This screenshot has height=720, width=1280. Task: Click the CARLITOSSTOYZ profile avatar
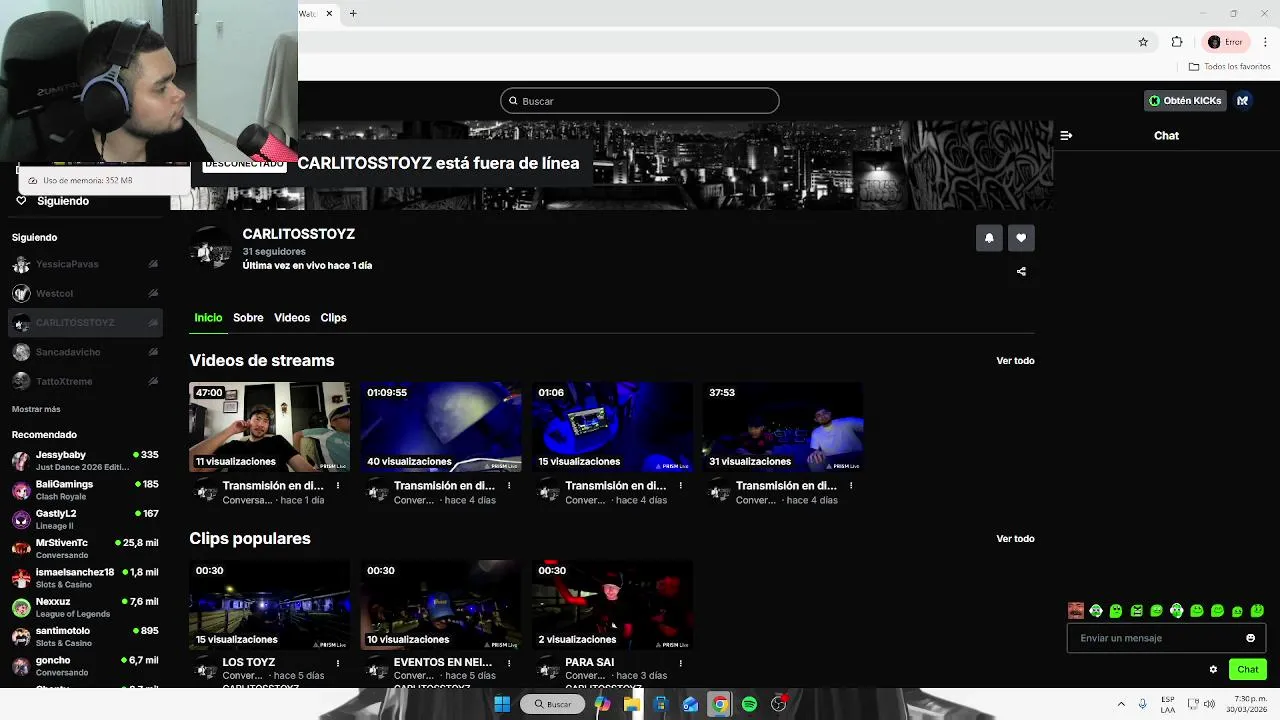tap(211, 247)
